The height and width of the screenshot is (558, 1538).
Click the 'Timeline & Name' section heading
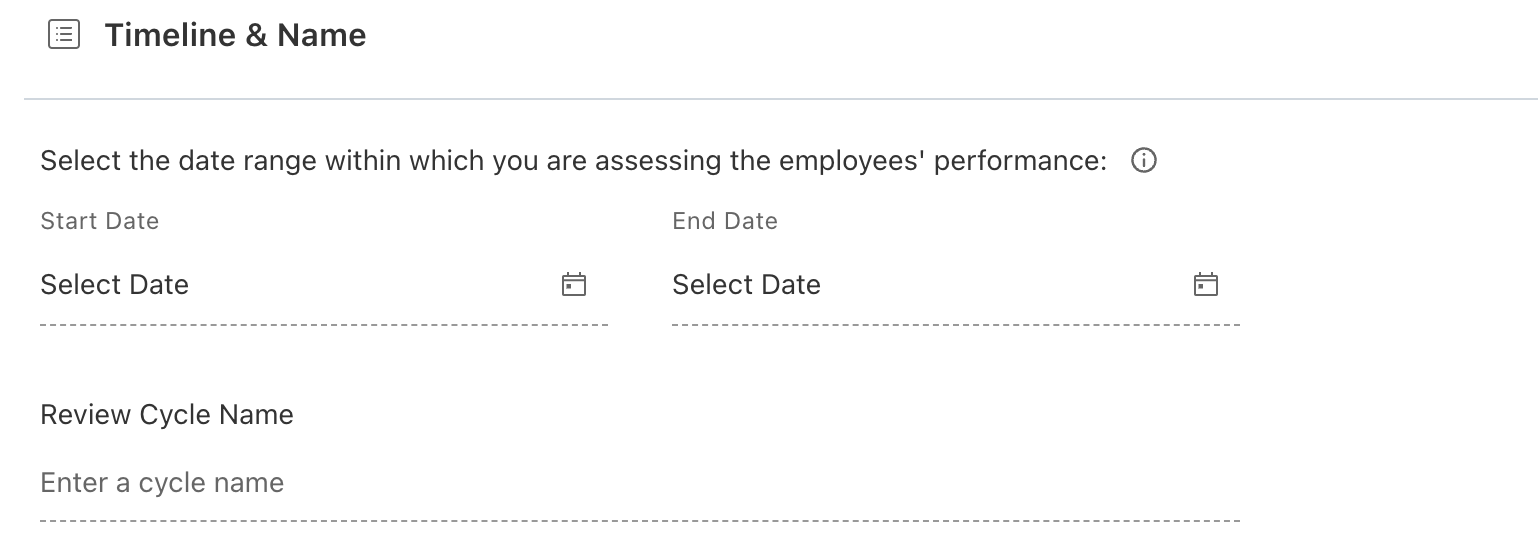235,35
